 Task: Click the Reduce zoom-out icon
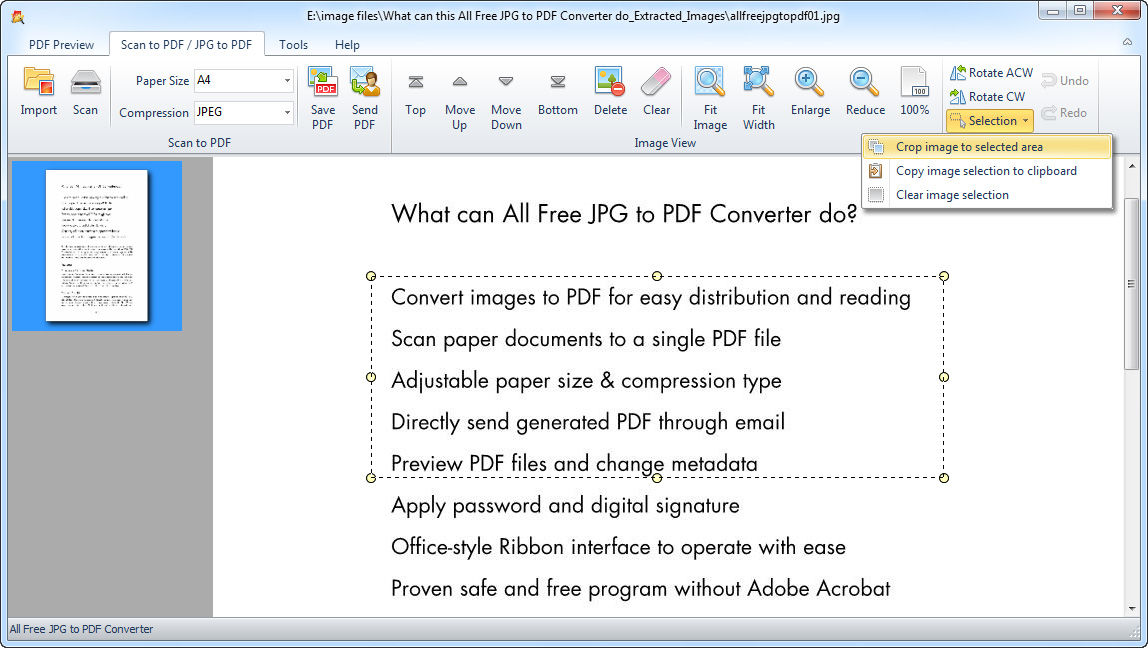click(x=865, y=82)
